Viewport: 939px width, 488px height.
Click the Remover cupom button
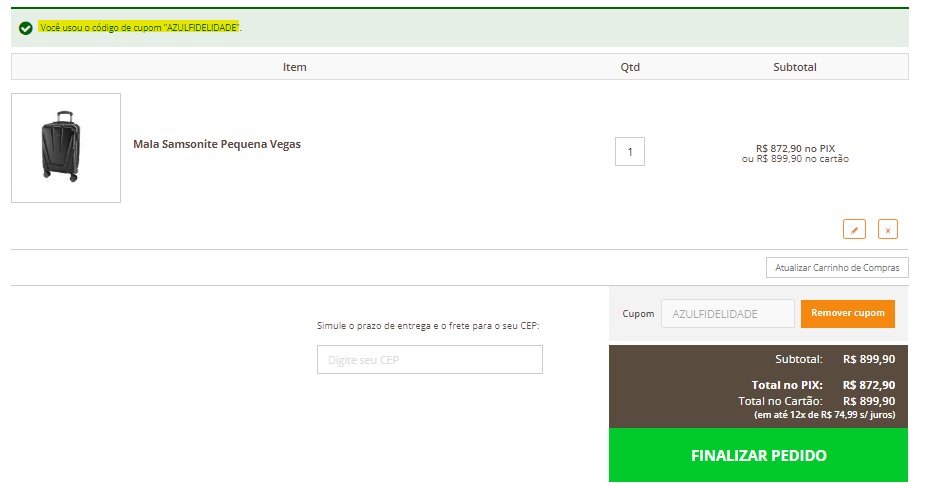pyautogui.click(x=847, y=314)
